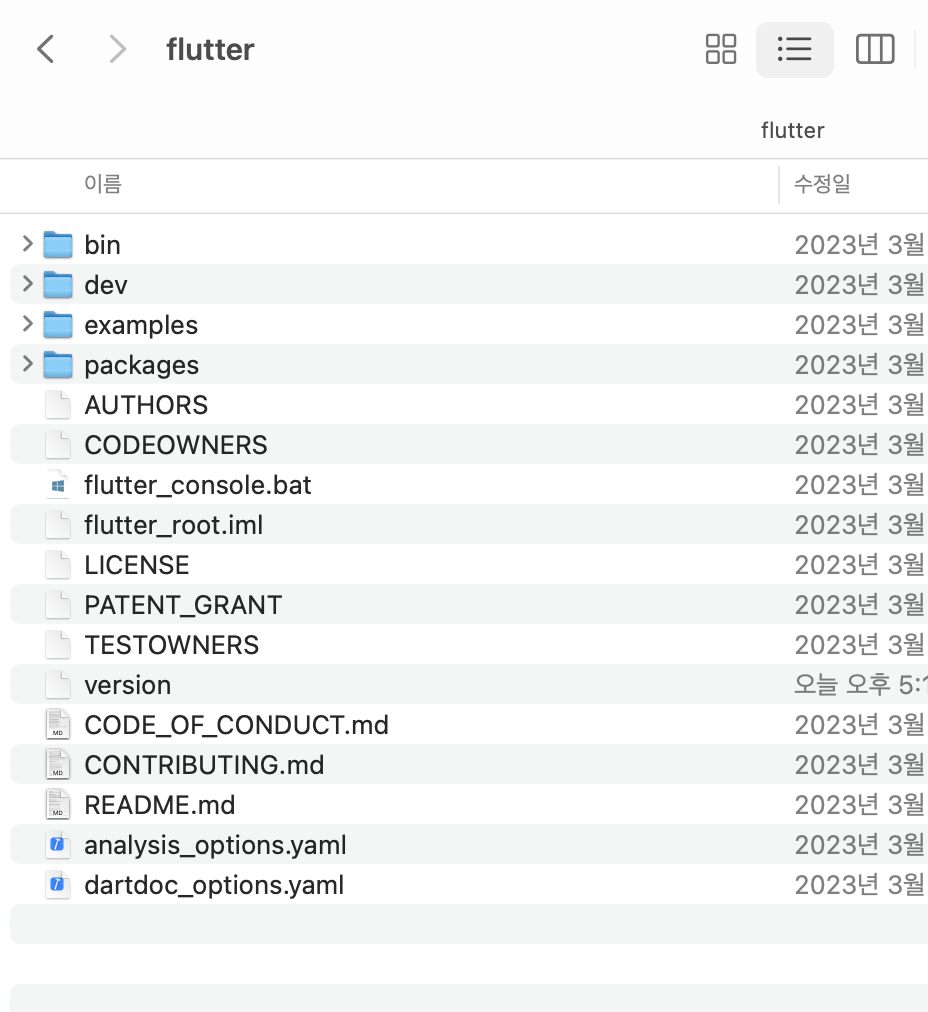Click the flutter_console.bat Windows icon
The width and height of the screenshot is (928, 1012).
[x=58, y=485]
